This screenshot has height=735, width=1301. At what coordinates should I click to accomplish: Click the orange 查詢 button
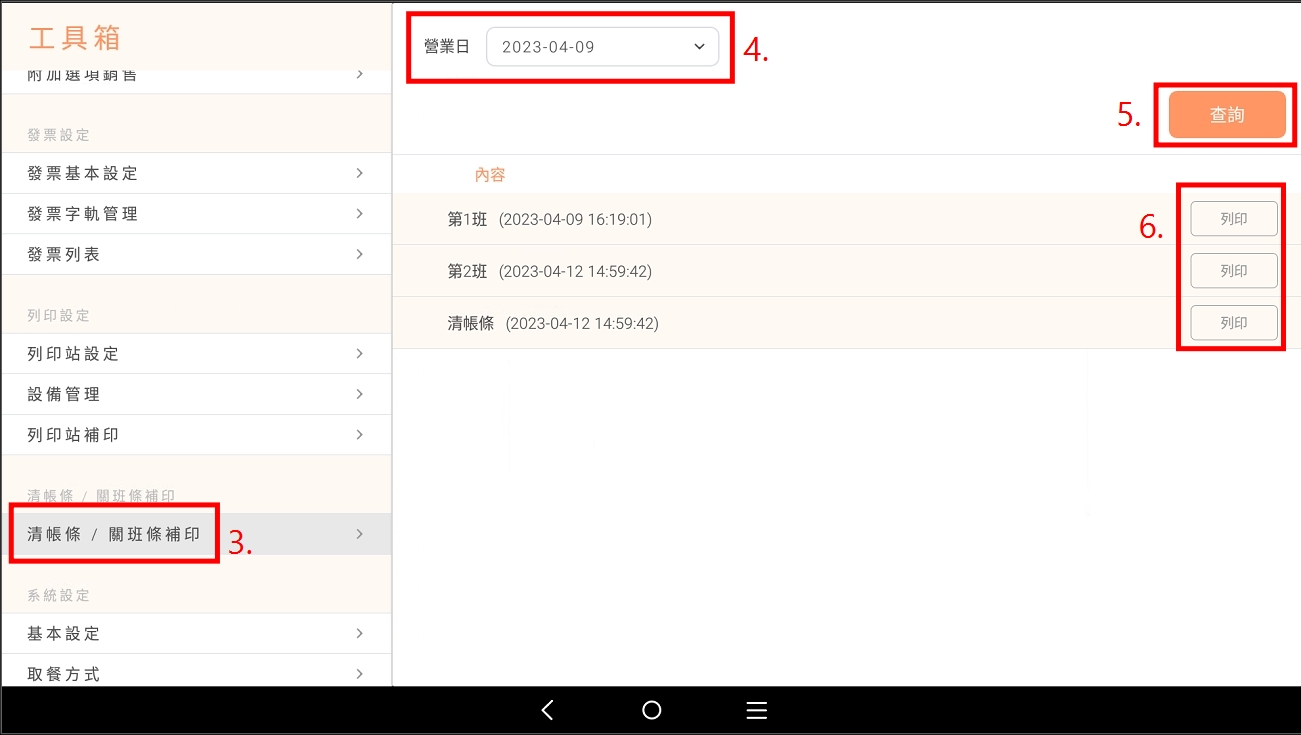click(x=1226, y=115)
